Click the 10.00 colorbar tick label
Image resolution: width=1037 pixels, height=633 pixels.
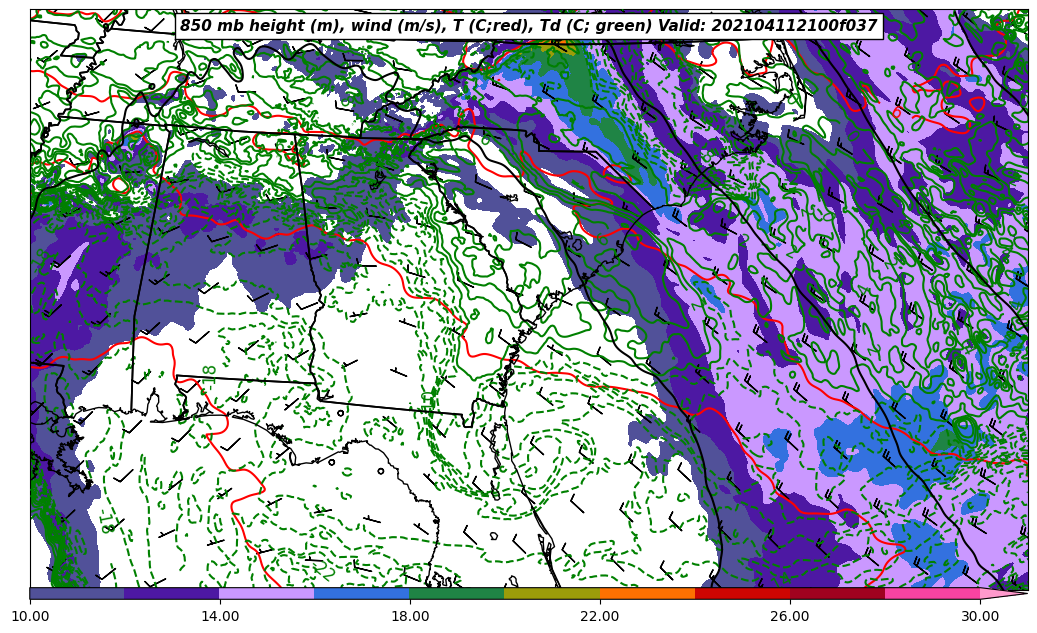[x=30, y=616]
